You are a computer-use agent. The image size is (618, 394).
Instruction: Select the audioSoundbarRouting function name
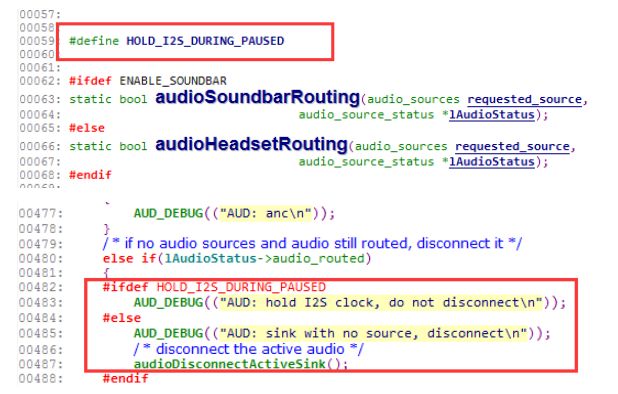257,97
